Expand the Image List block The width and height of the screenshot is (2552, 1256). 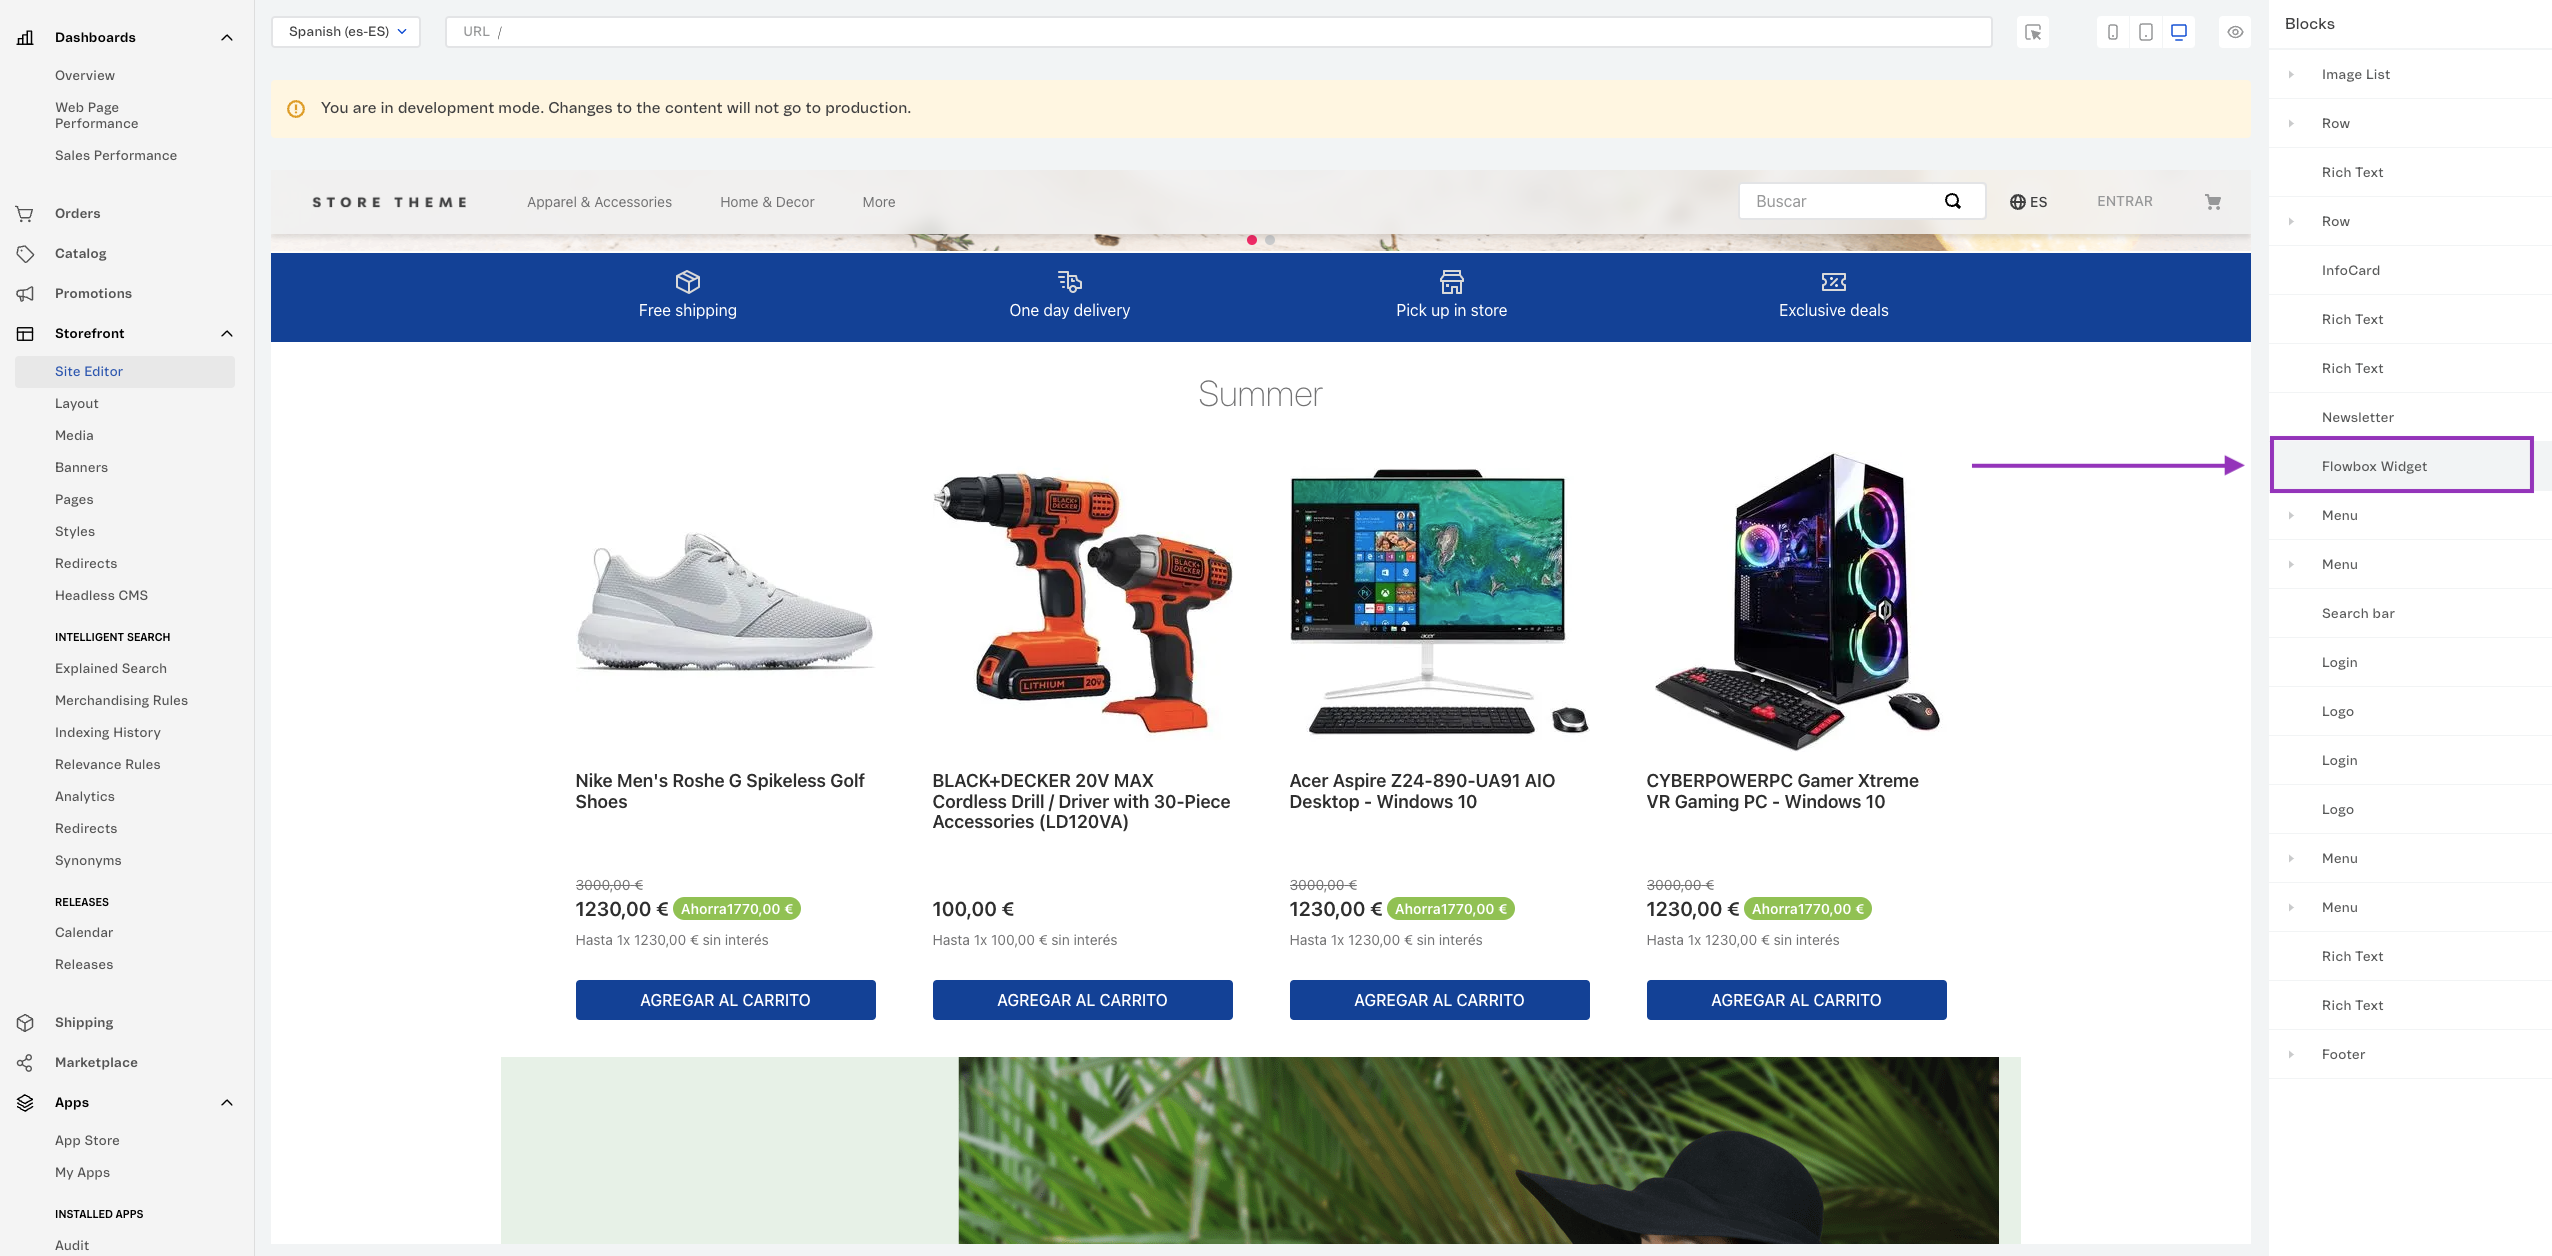[x=2291, y=74]
